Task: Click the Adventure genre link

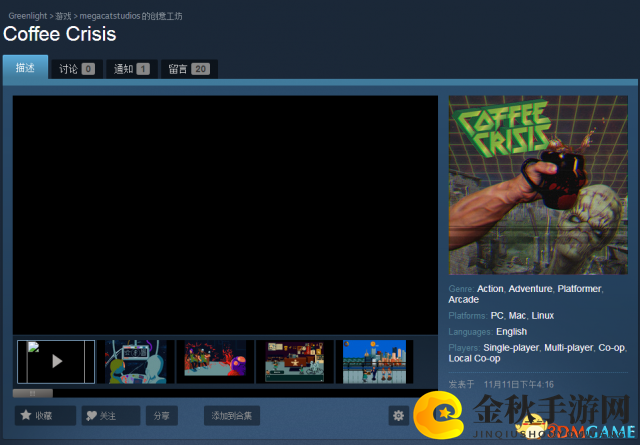Action: coord(530,289)
